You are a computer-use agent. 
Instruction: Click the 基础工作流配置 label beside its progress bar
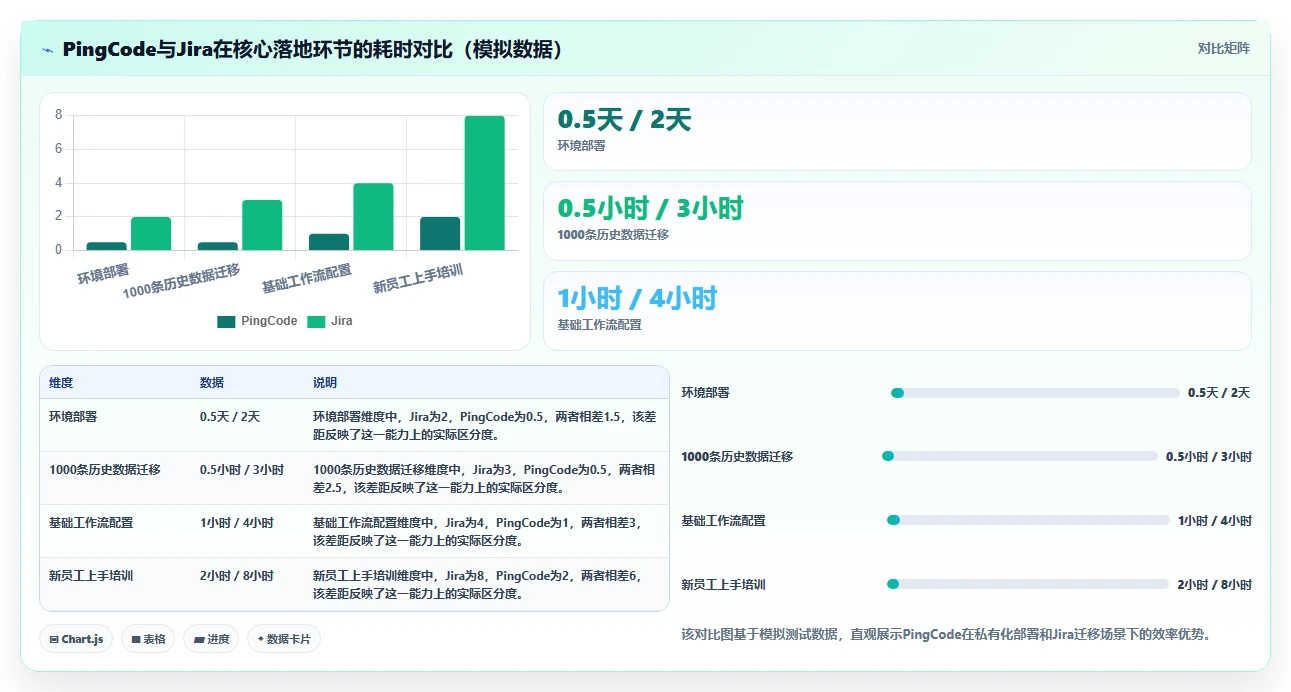pyautogui.click(x=723, y=521)
